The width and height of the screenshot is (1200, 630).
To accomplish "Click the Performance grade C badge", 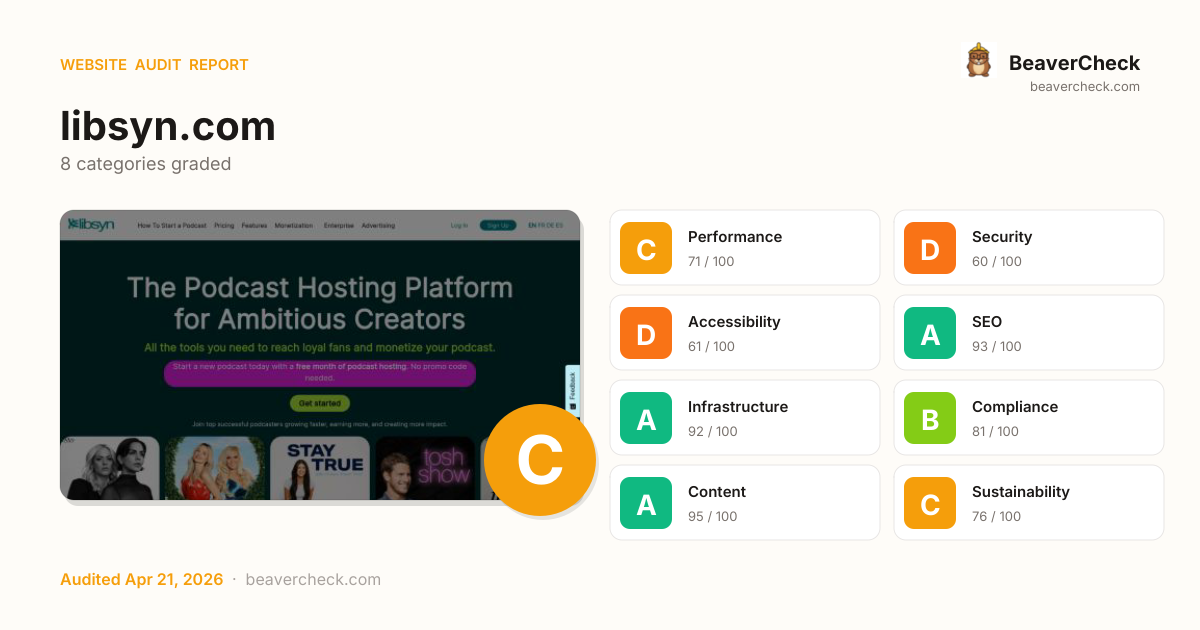I will tap(646, 248).
